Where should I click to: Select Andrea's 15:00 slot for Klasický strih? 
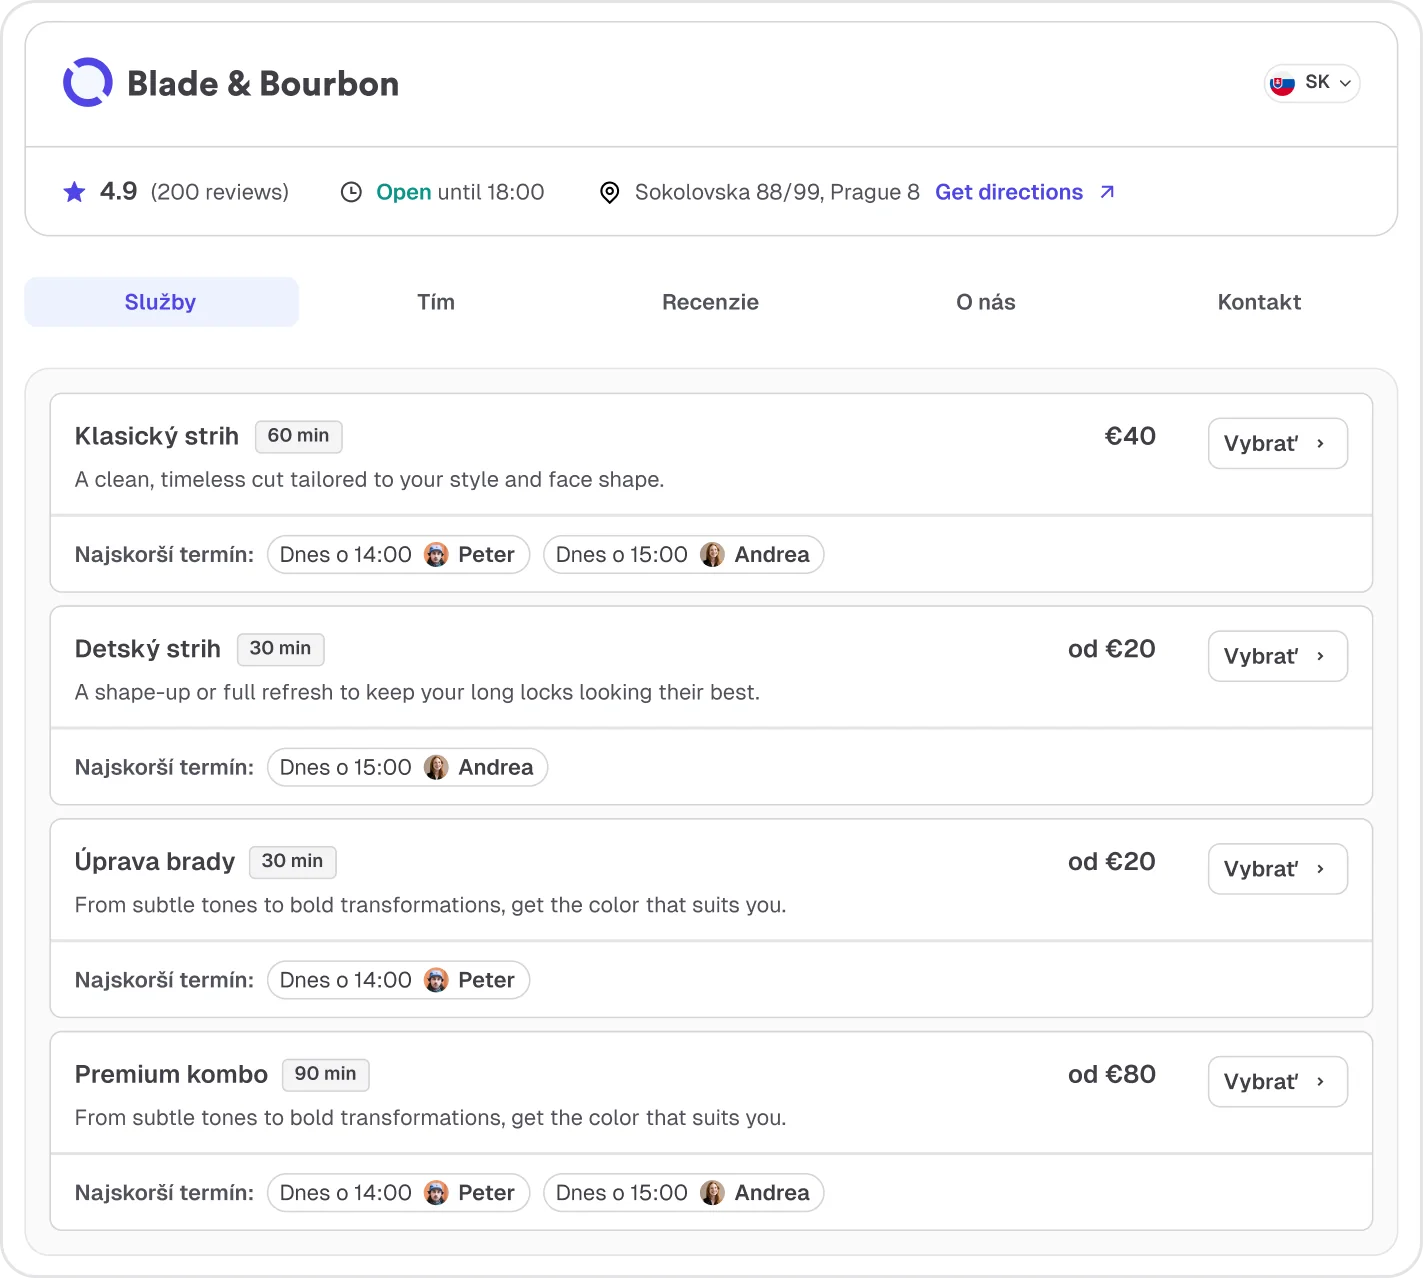[683, 554]
